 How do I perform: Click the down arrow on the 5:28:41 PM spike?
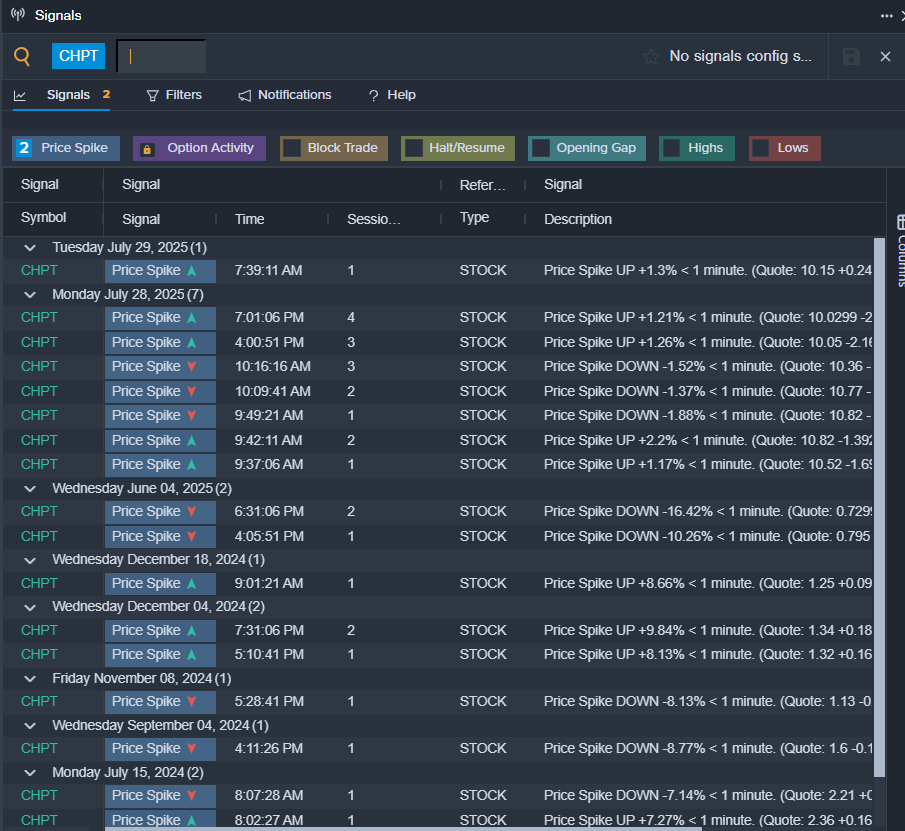coord(192,701)
